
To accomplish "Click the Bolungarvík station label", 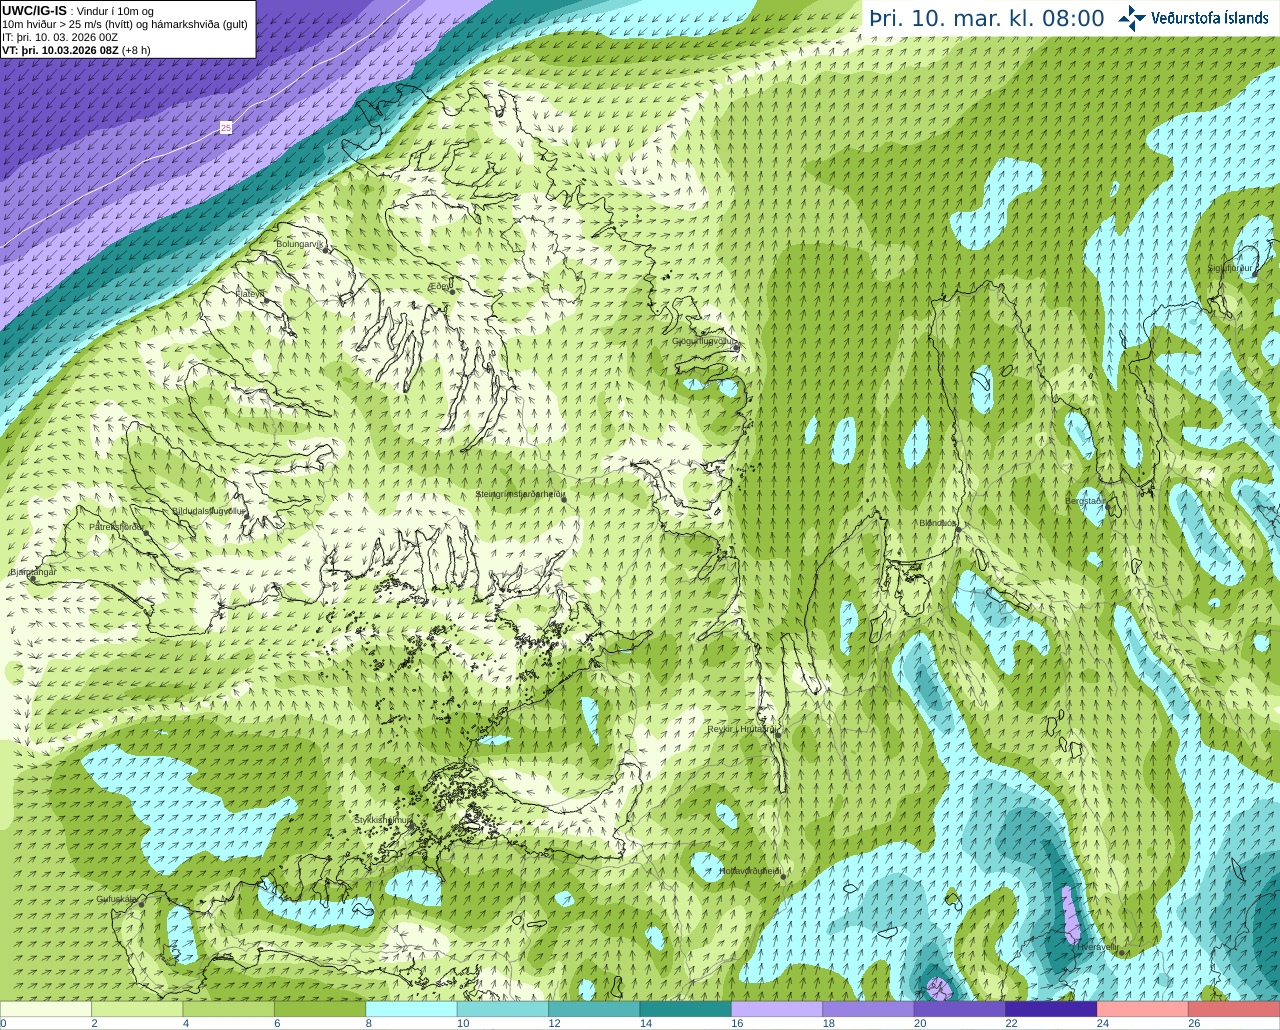I will click(x=301, y=243).
